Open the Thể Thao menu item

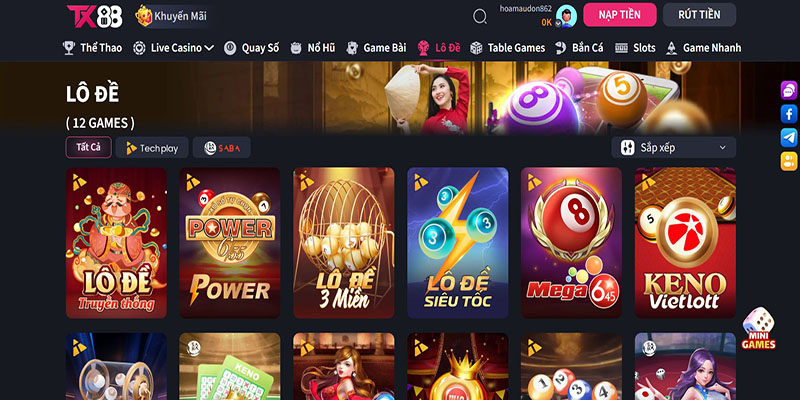(92, 48)
